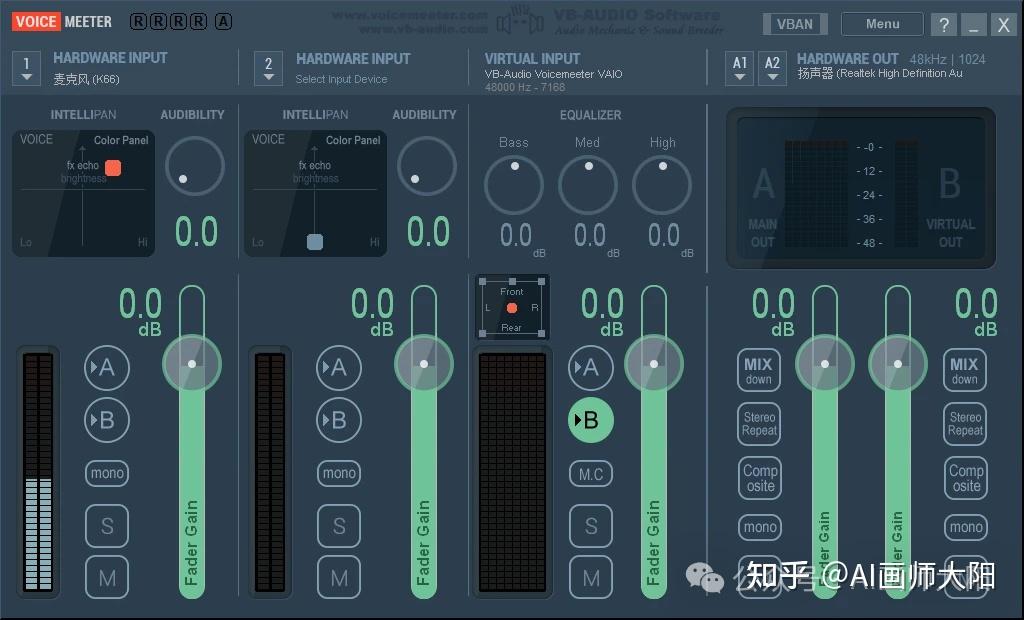Click Color Panel label on Input 2 Intellipan
Viewport: 1024px width, 620px height.
click(x=353, y=140)
